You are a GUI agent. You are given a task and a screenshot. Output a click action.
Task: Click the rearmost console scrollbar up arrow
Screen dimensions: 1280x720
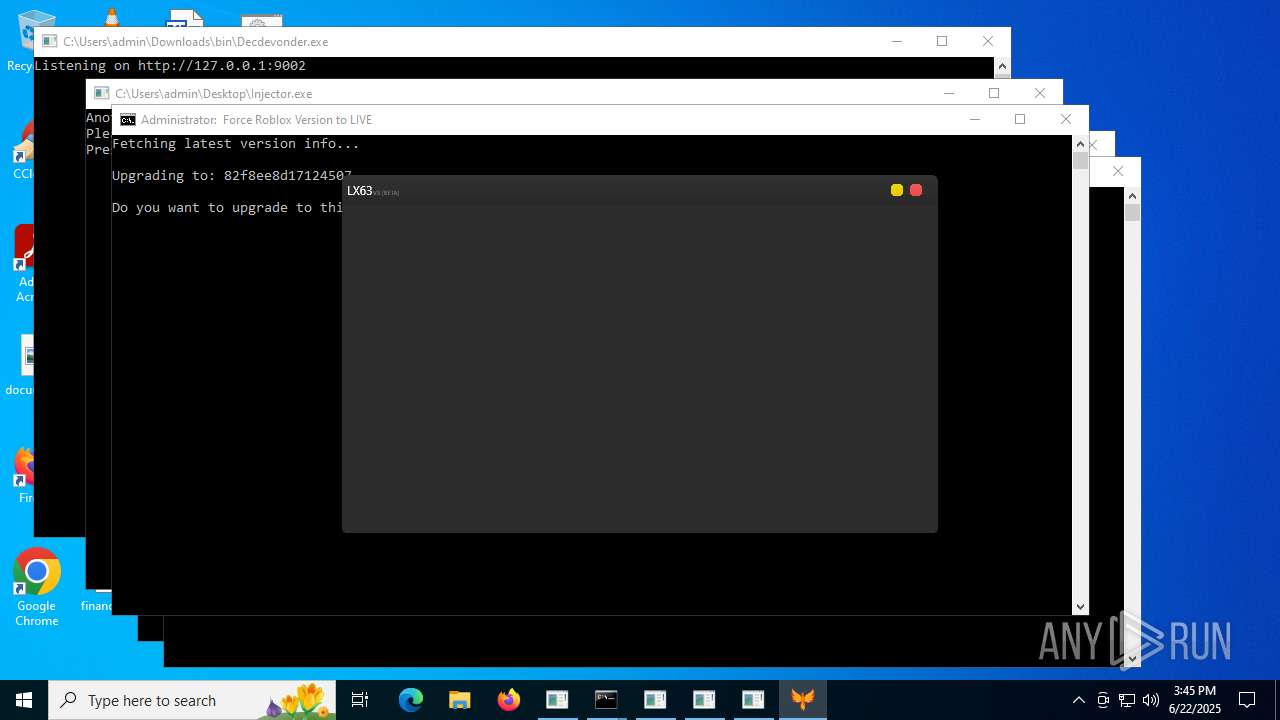pyautogui.click(x=1132, y=196)
